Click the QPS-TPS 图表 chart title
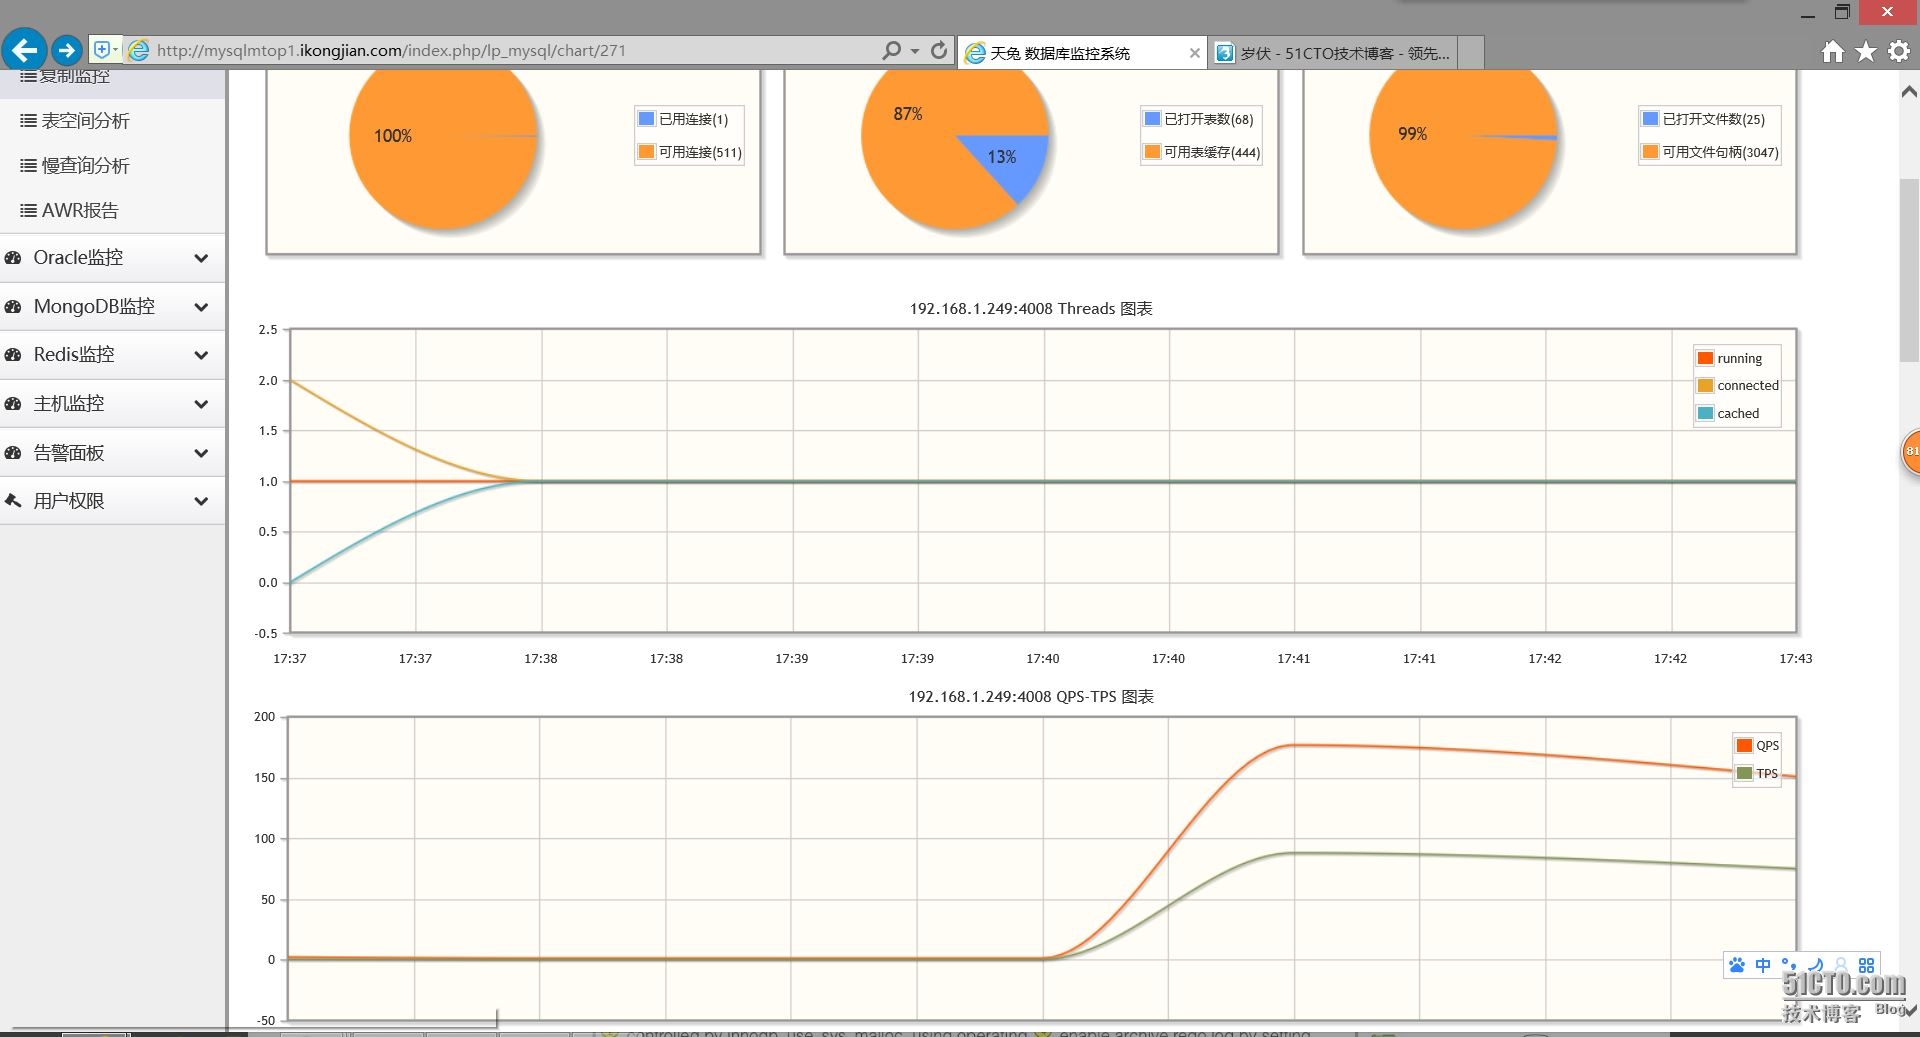The image size is (1920, 1037). [x=1031, y=697]
